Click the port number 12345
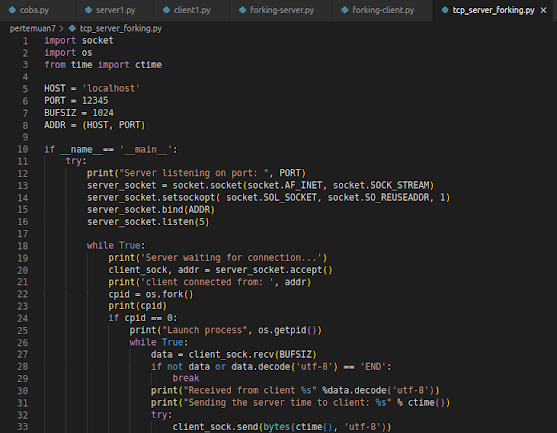The width and height of the screenshot is (557, 433). pos(95,101)
